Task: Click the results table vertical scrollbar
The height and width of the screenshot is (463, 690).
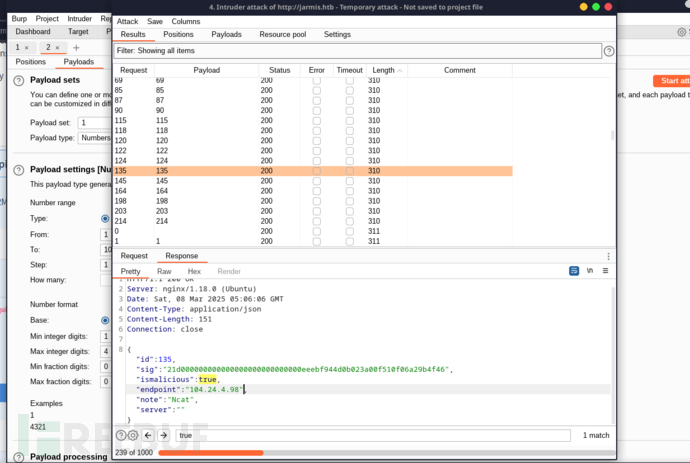Action: [x=612, y=136]
